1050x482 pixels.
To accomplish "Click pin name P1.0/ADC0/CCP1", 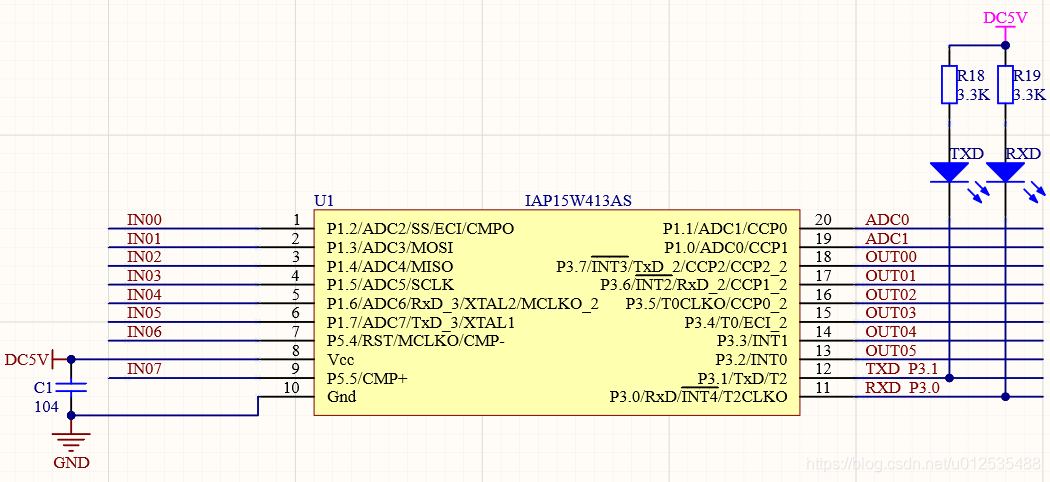I will [x=726, y=248].
